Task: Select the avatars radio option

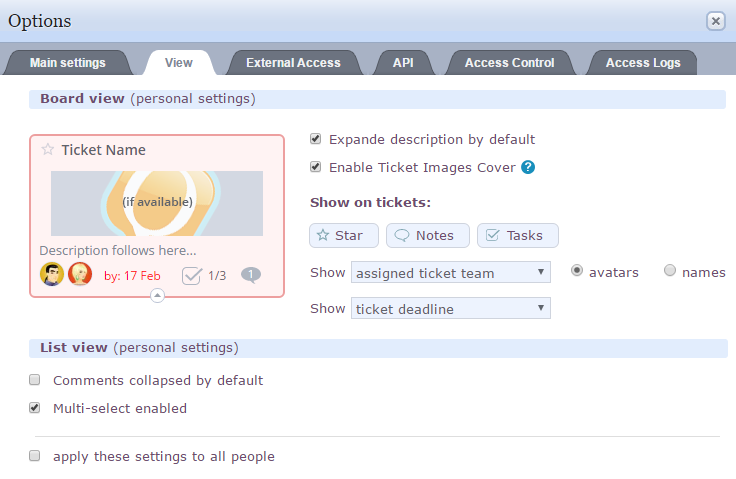Action: 577,270
